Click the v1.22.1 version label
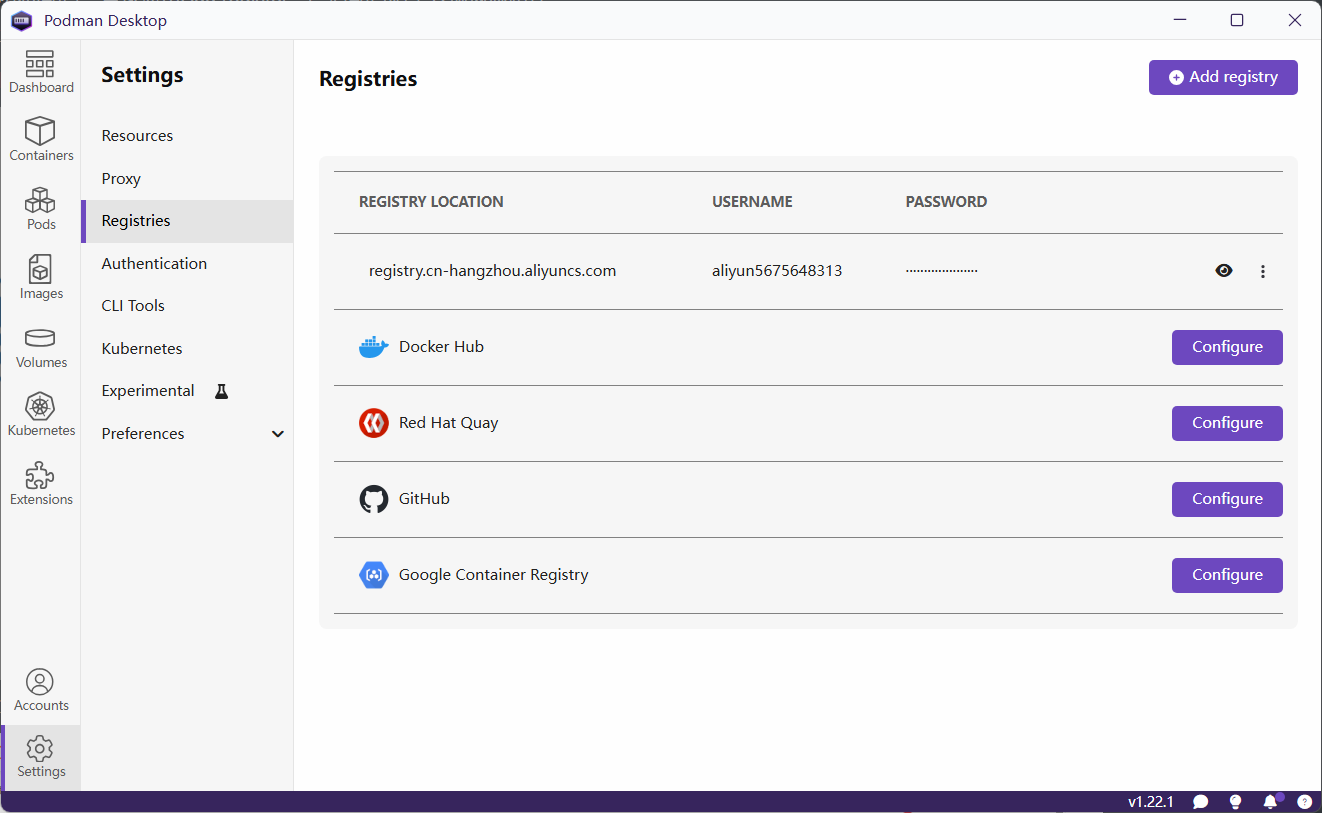This screenshot has width=1322, height=813. point(1151,802)
